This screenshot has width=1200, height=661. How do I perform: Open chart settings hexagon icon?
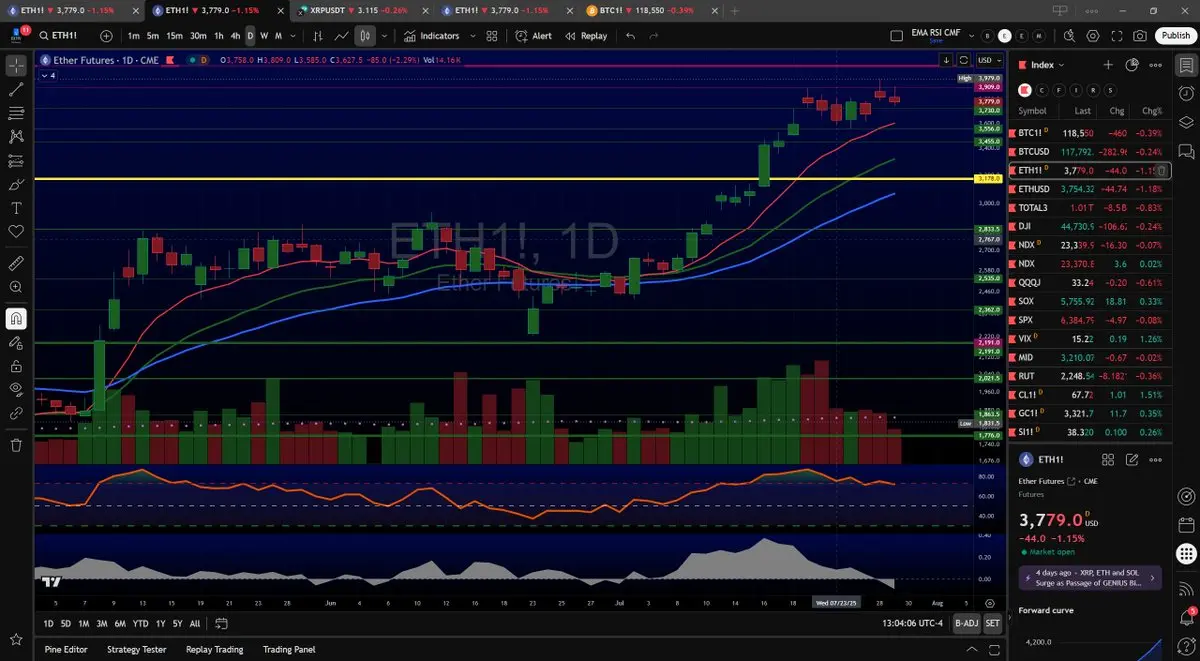point(1092,36)
